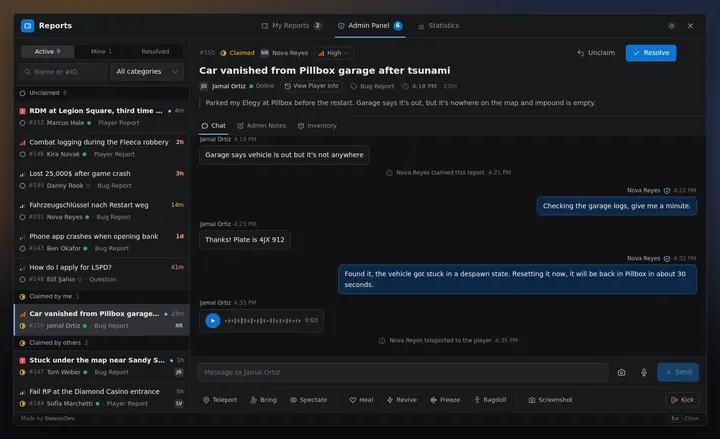Select the Active filter tab
The width and height of the screenshot is (720, 439).
click(47, 51)
